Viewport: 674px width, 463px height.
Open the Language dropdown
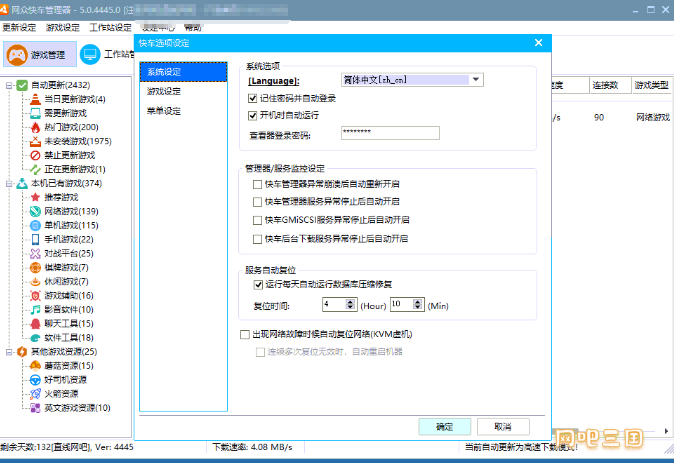point(476,80)
